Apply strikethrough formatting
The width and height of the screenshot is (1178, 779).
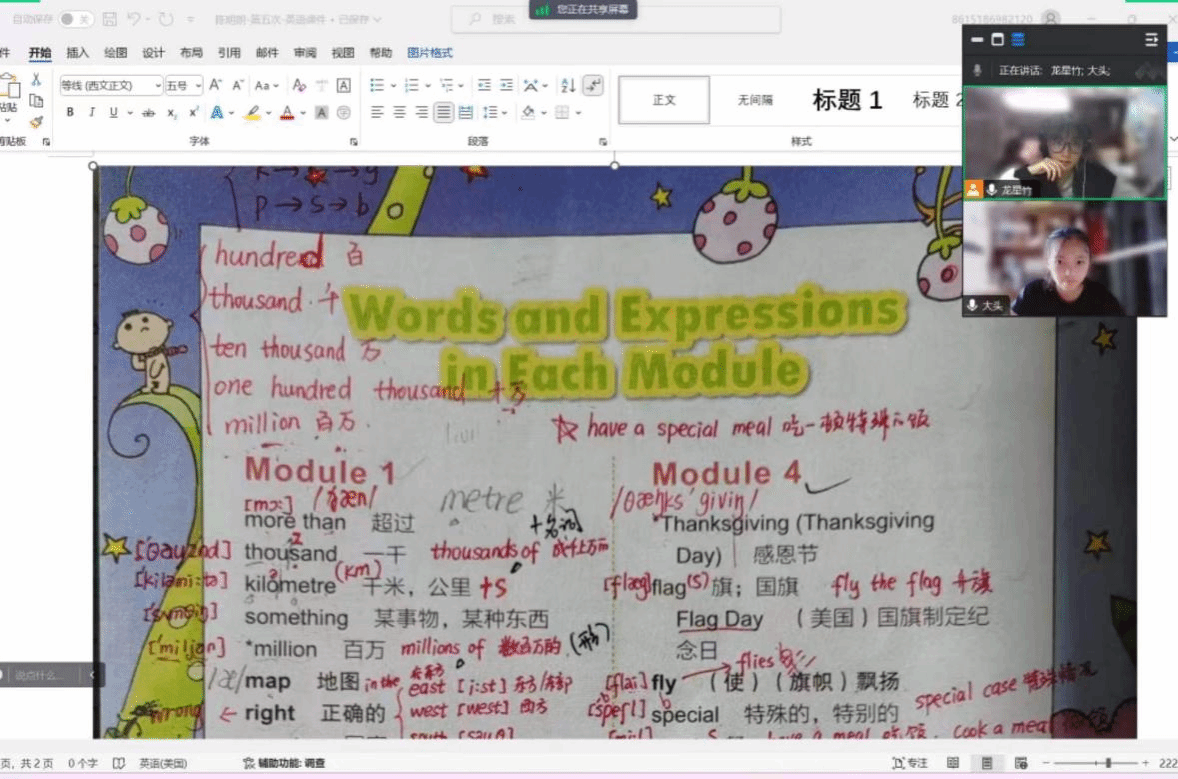pyautogui.click(x=148, y=113)
